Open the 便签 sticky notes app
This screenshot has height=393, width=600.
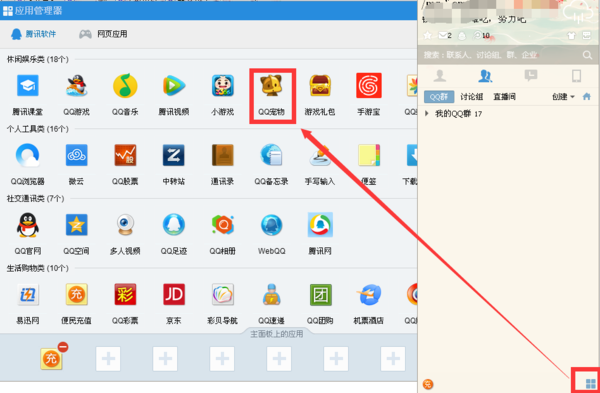point(369,155)
